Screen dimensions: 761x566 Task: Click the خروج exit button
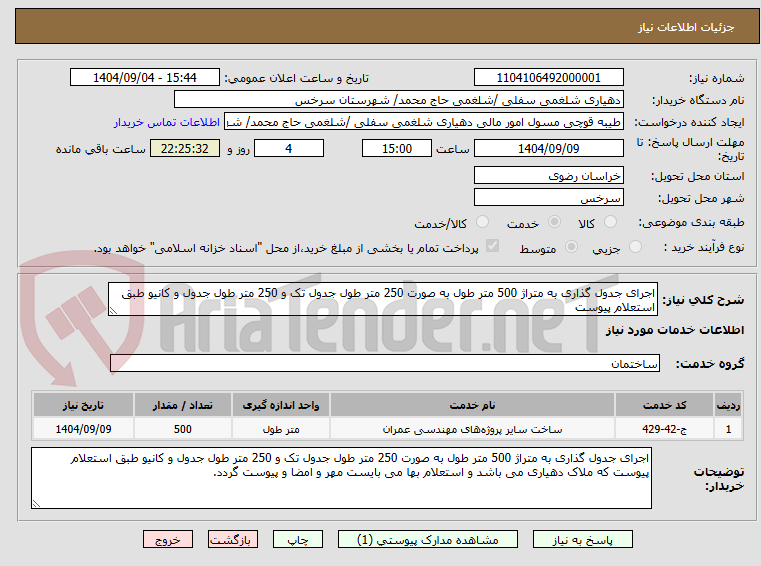167,539
